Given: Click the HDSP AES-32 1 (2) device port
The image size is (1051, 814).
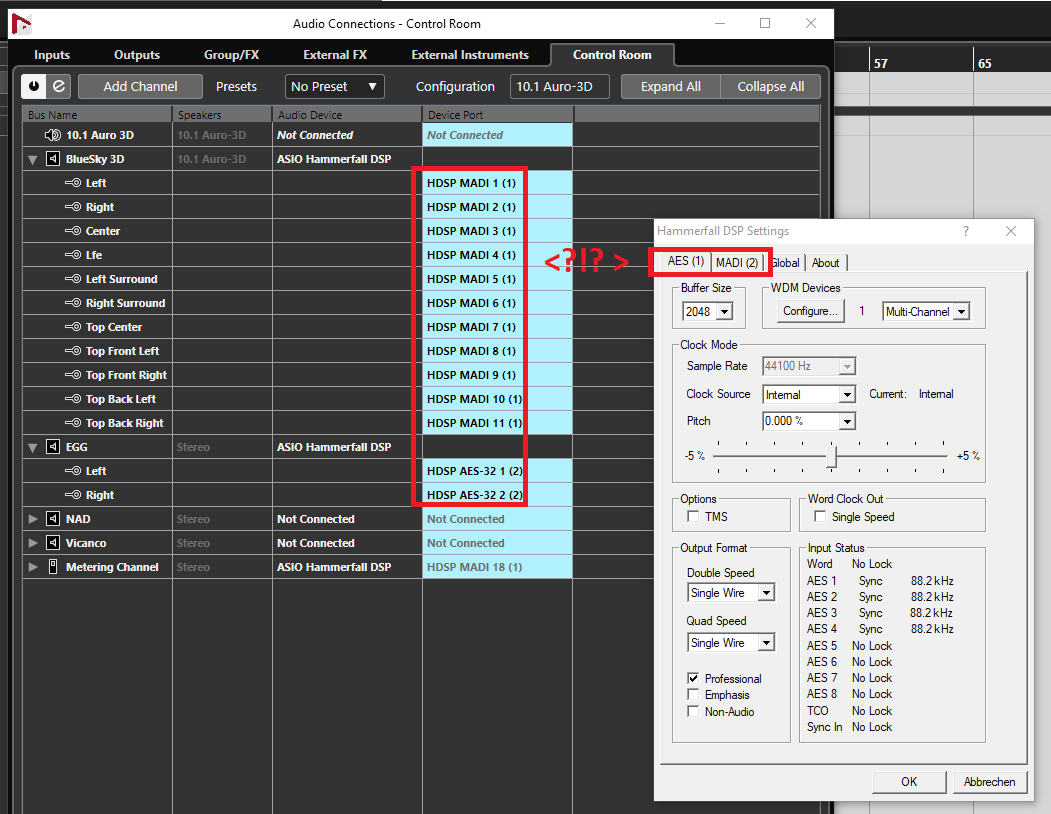Looking at the screenshot, I should [x=497, y=471].
